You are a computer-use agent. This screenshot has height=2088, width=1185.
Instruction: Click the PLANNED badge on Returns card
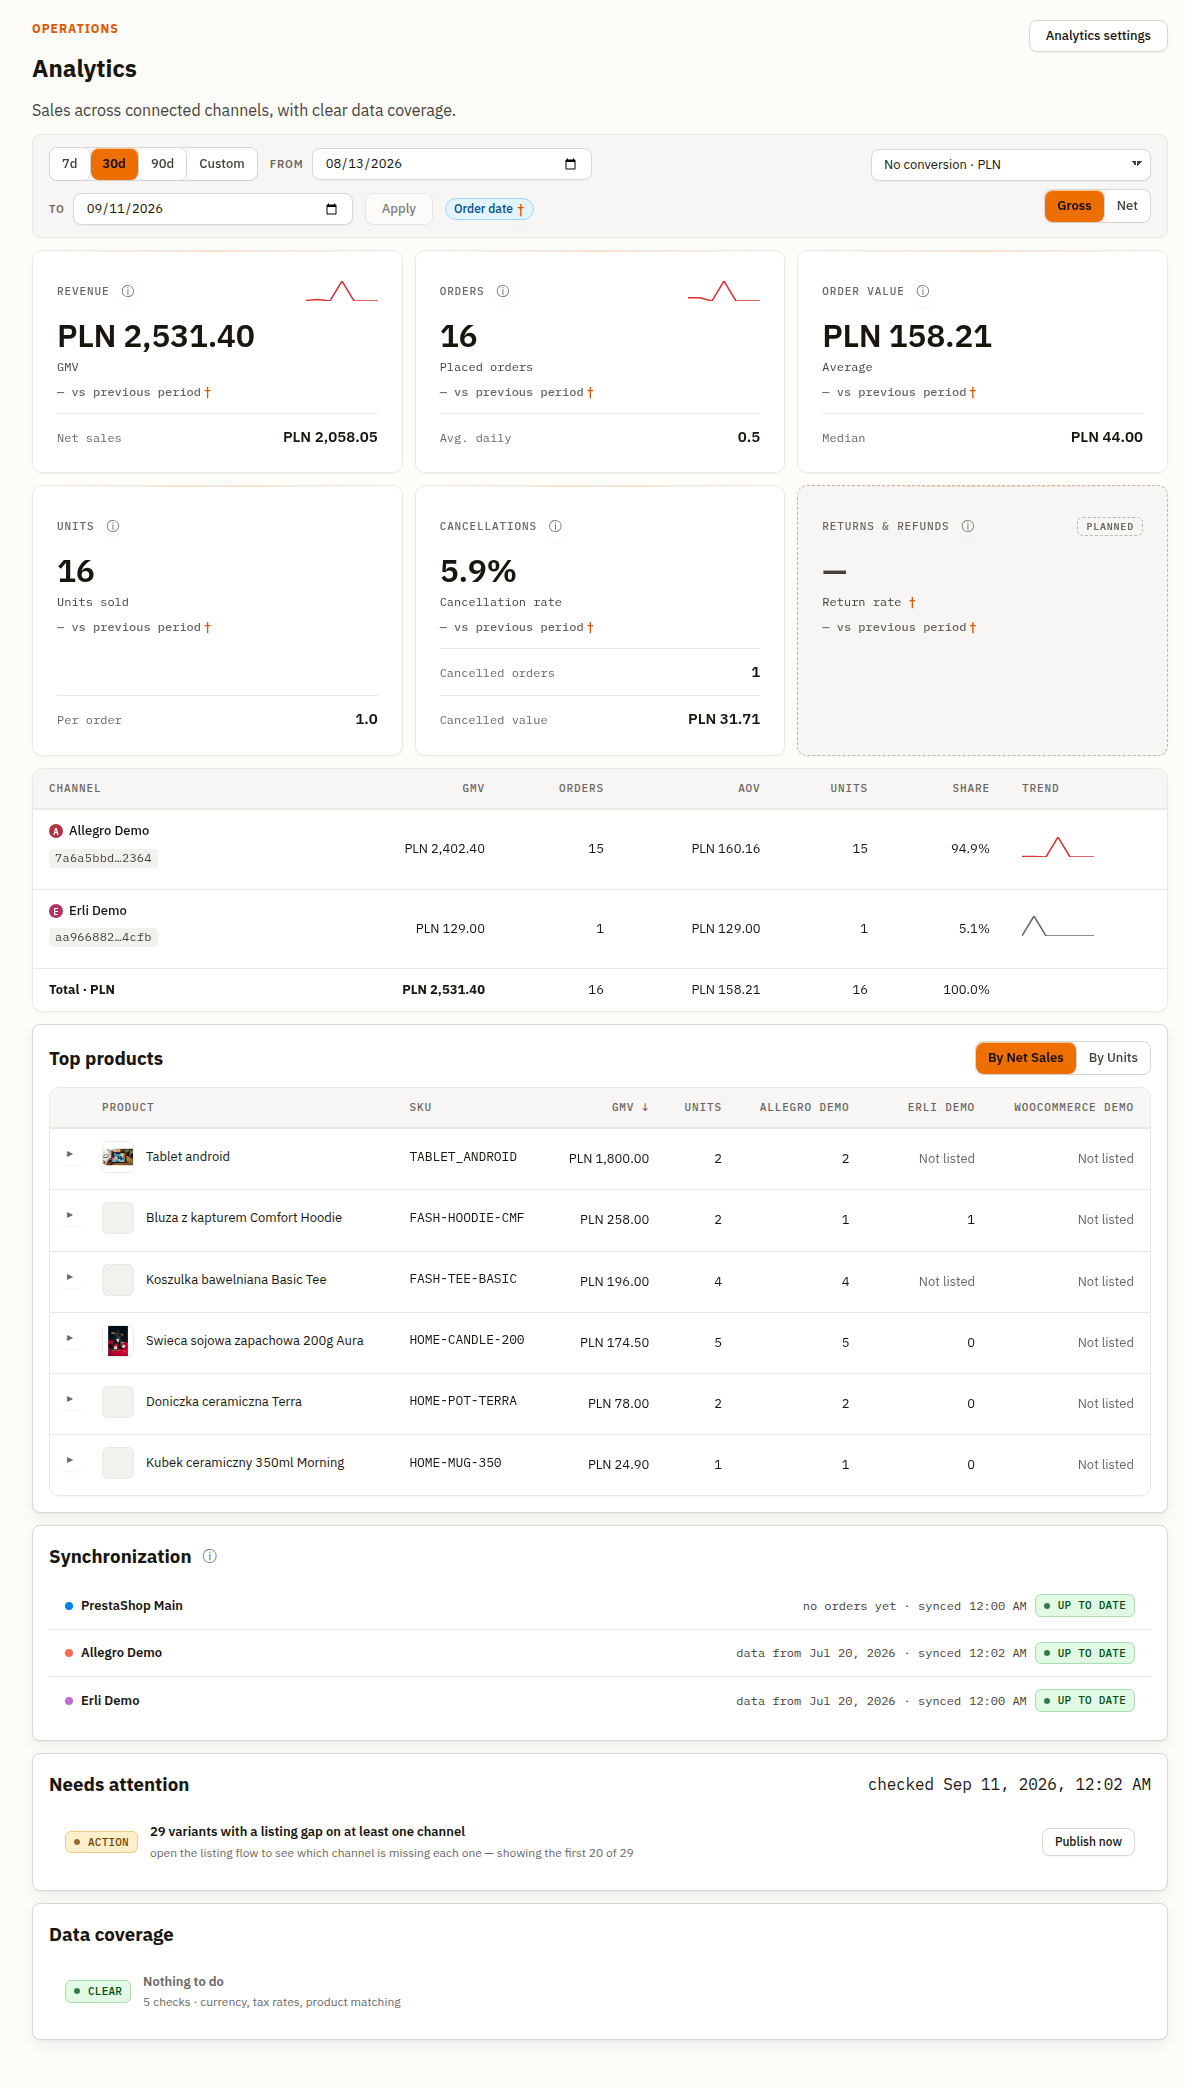coord(1110,527)
